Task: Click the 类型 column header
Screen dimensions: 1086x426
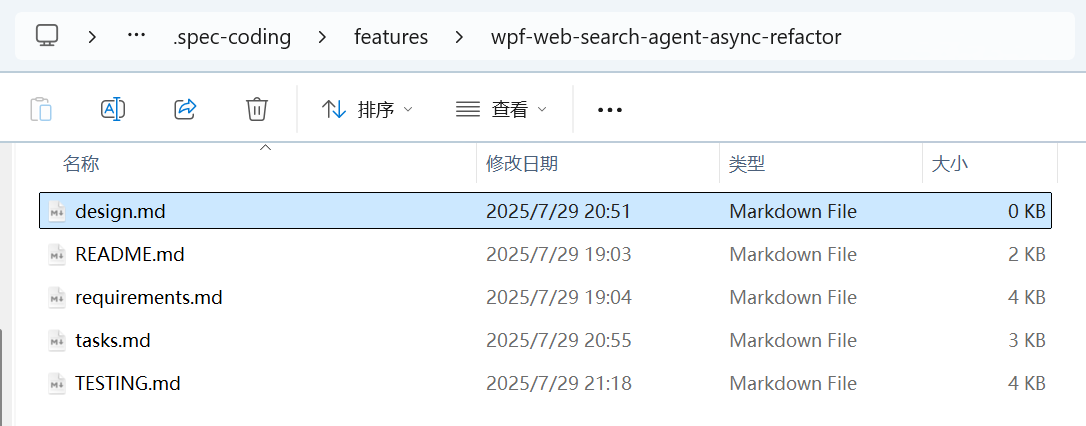Action: click(x=747, y=164)
